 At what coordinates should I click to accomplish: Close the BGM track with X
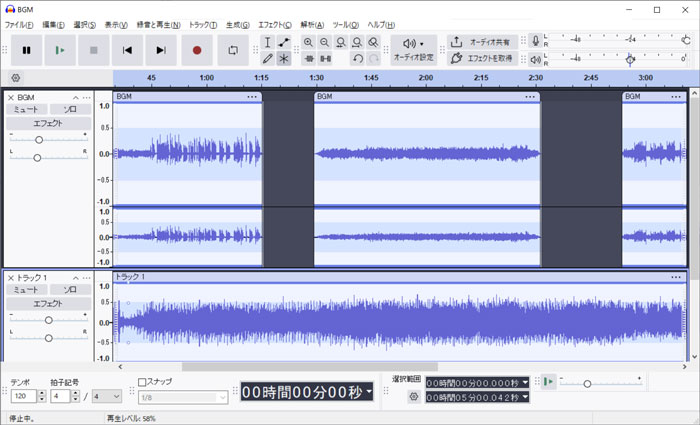pyautogui.click(x=11, y=98)
